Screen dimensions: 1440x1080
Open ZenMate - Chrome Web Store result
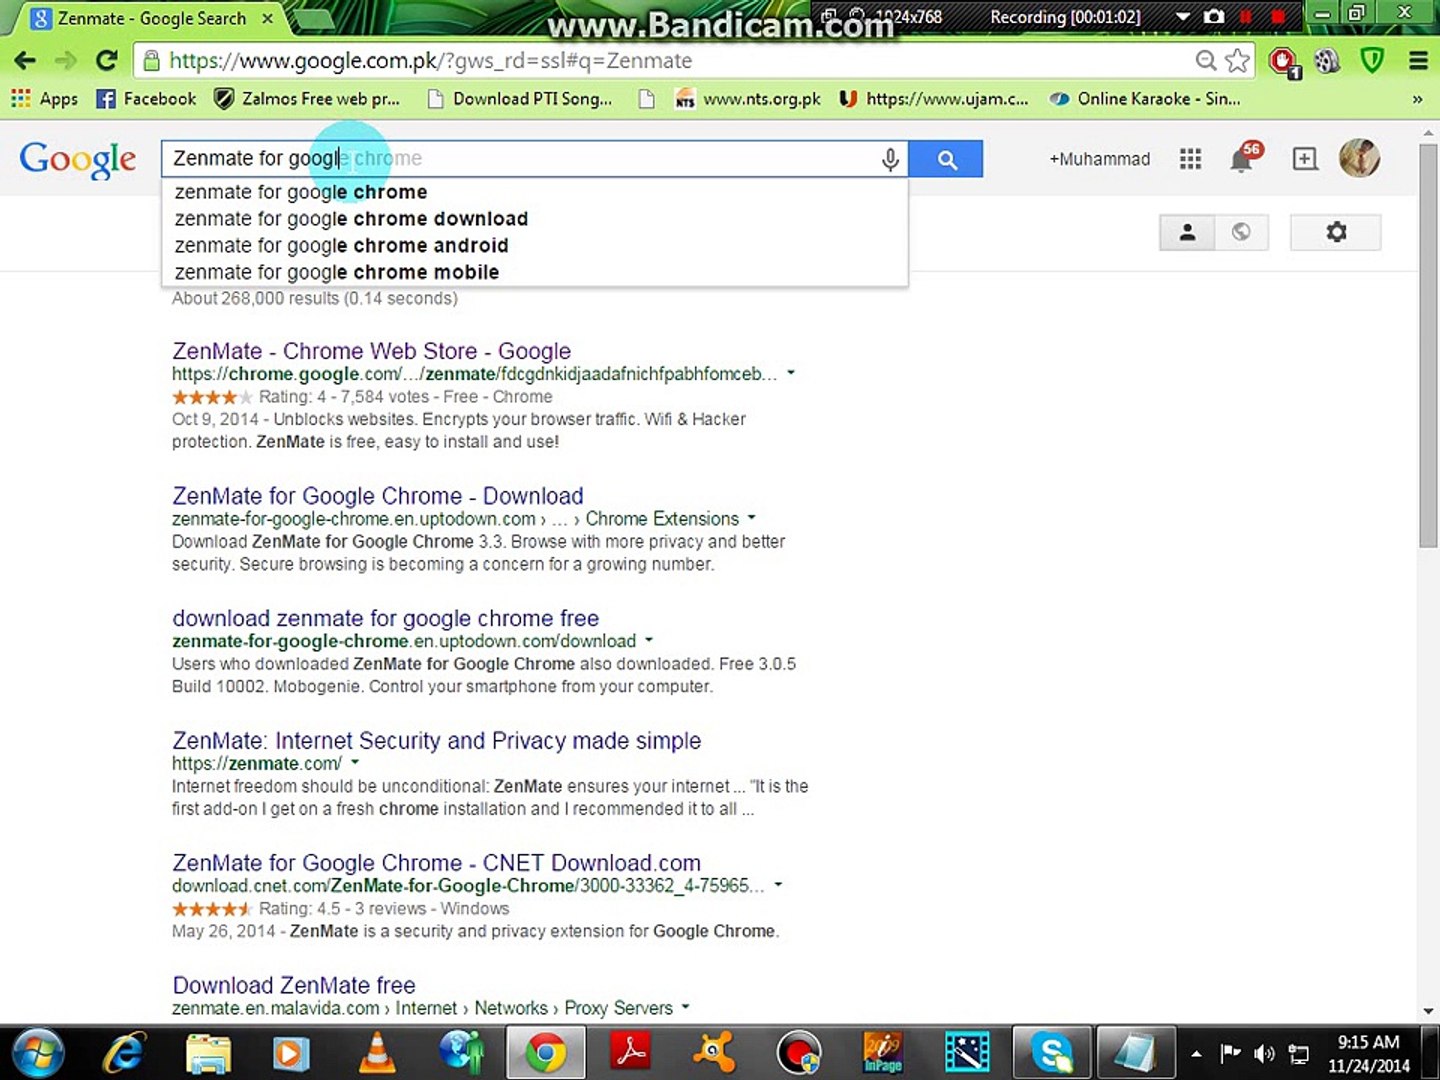pos(371,351)
